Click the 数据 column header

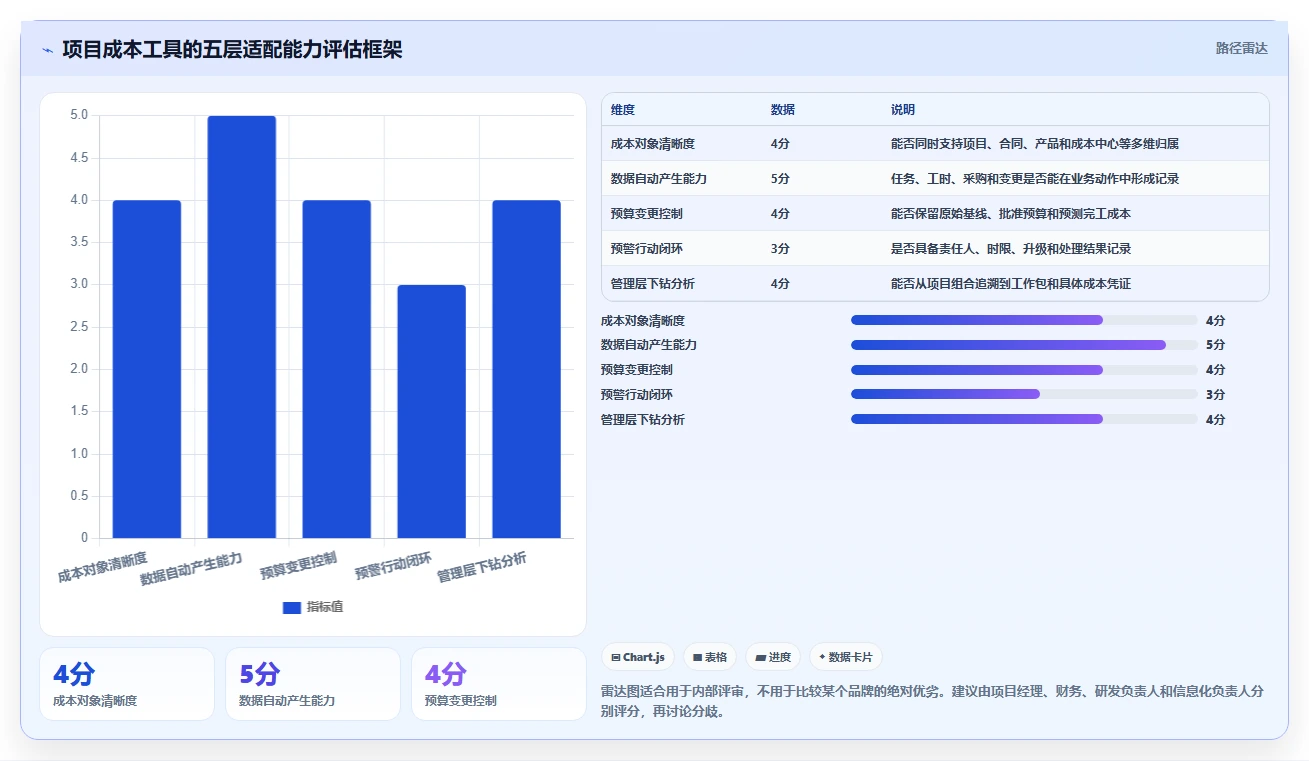click(783, 110)
